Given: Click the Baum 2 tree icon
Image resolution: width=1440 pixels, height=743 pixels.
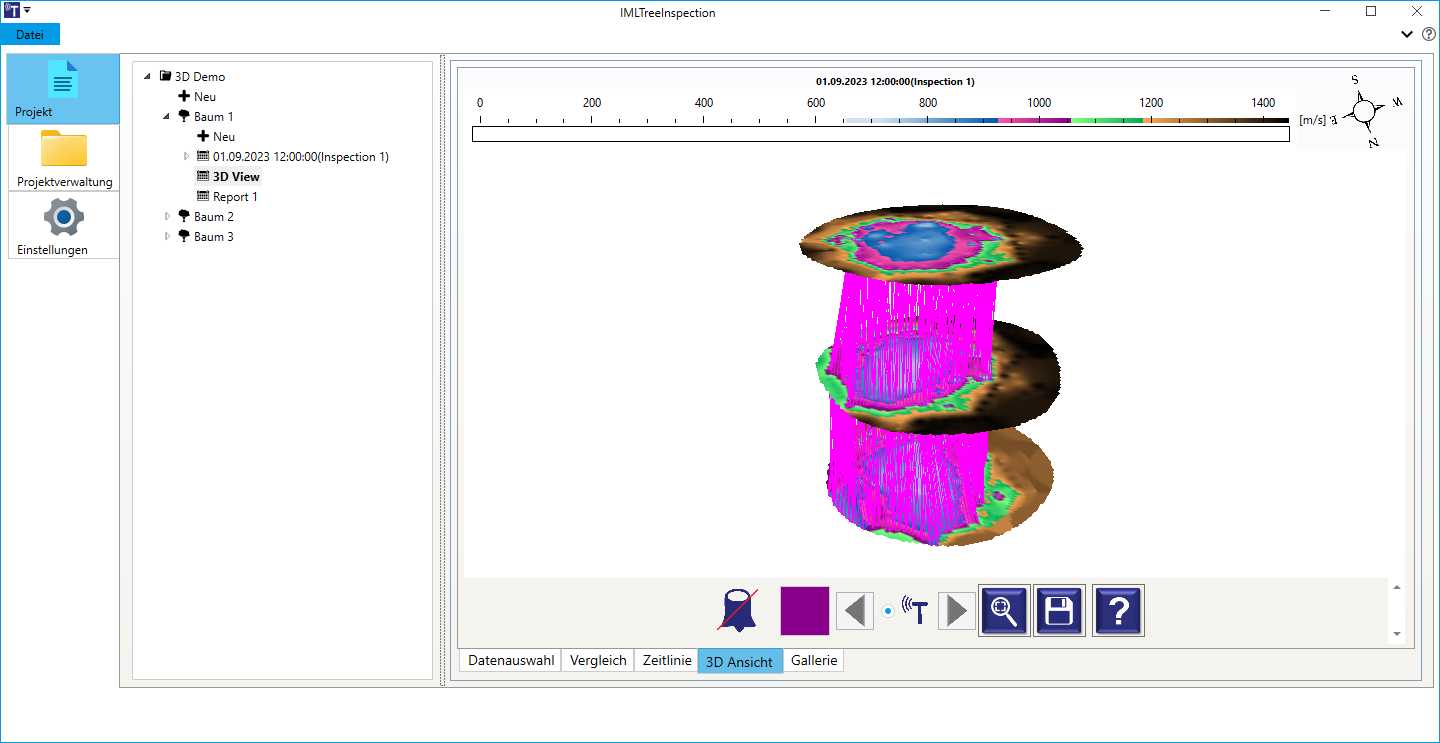Looking at the screenshot, I should click(184, 216).
